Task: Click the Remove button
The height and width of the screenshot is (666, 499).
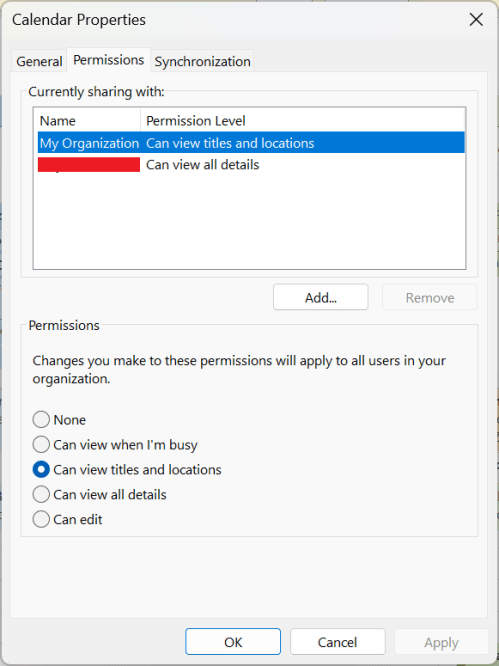Action: coord(430,297)
